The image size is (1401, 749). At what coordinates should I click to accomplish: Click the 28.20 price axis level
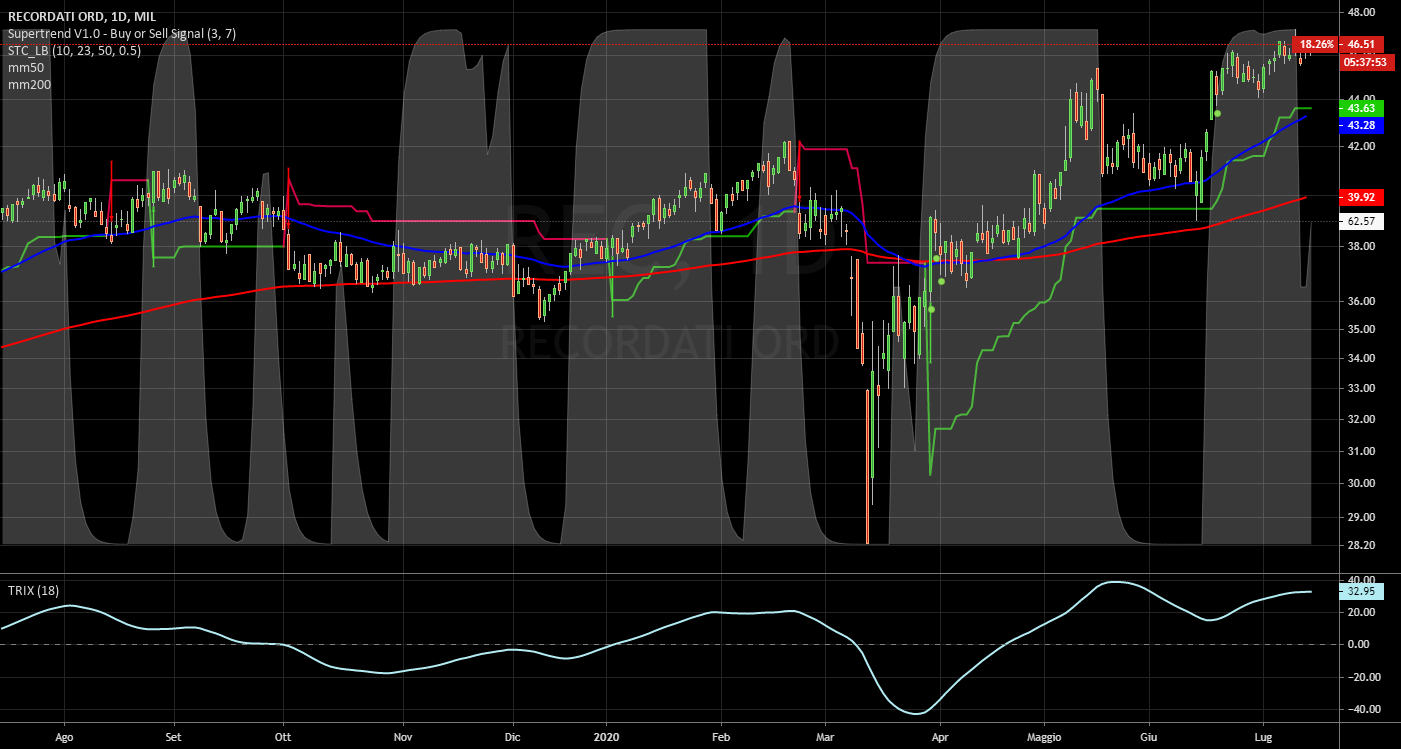click(1360, 545)
